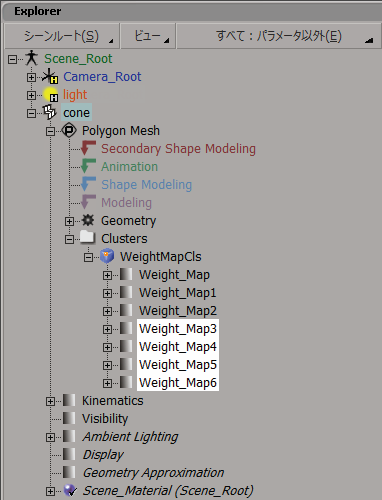Viewport: 382px width, 500px height.
Task: Click the red Secondary Shape Modeling marker icon
Action: pos(88,148)
